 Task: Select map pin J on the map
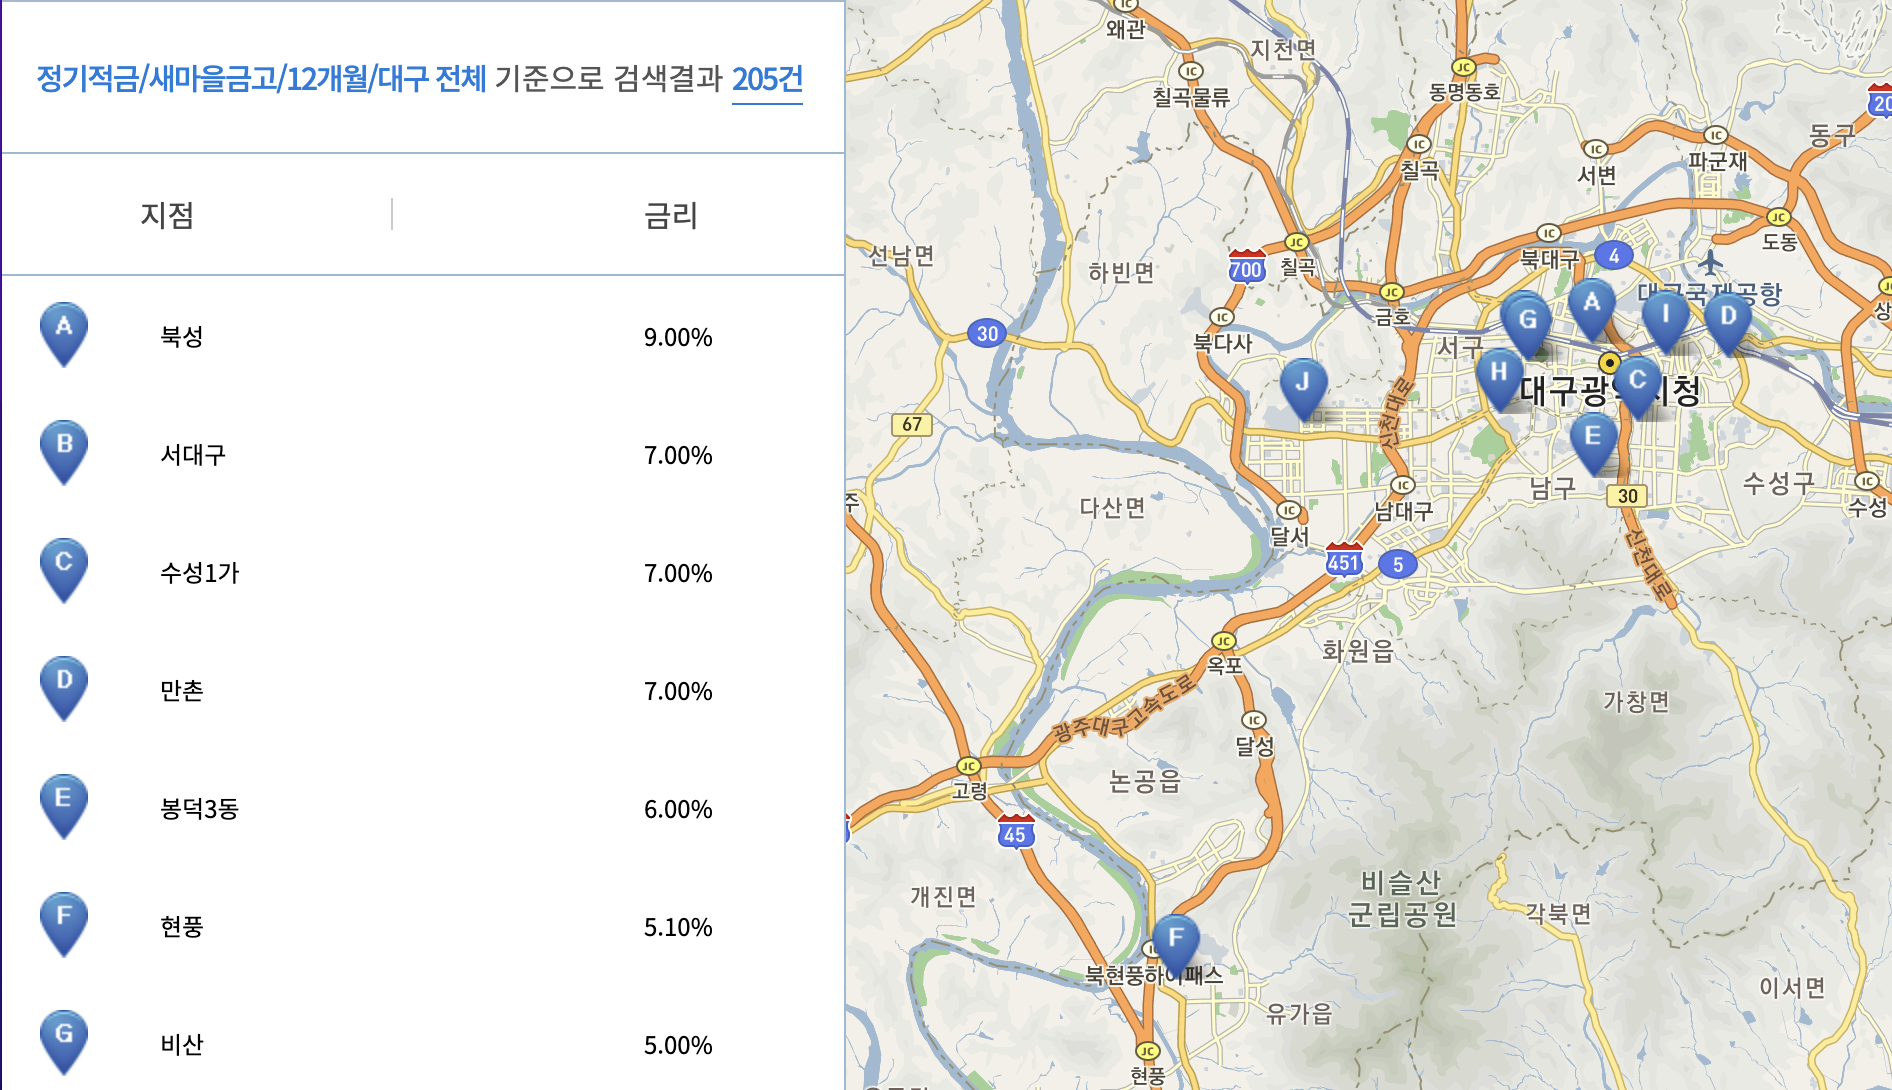pos(1303,389)
